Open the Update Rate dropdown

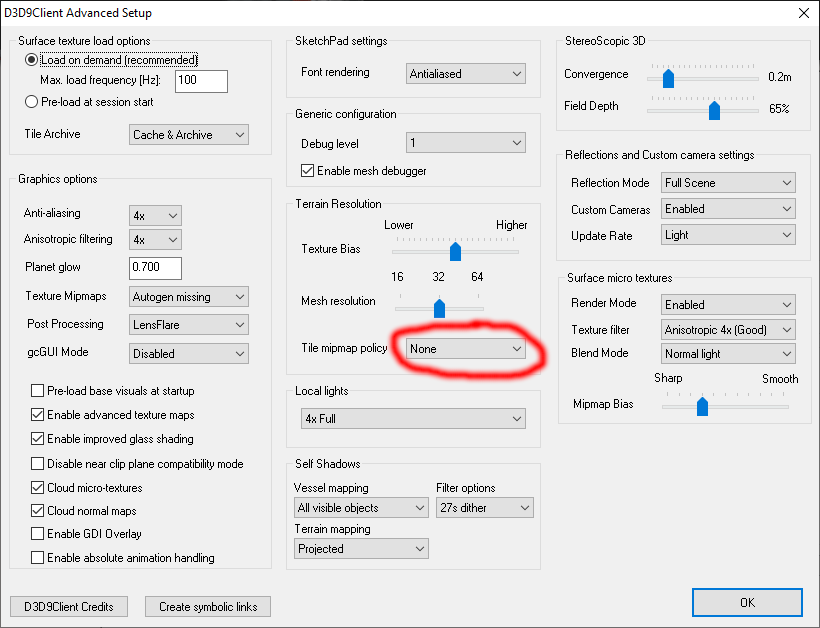728,235
